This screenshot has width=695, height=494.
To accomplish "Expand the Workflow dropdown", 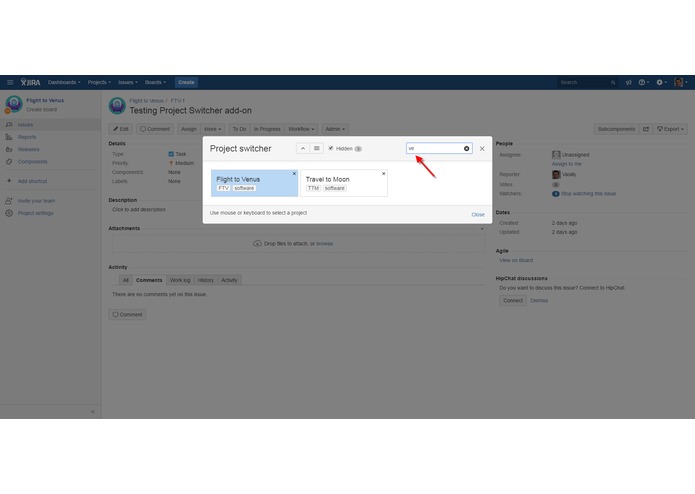I will (x=301, y=129).
